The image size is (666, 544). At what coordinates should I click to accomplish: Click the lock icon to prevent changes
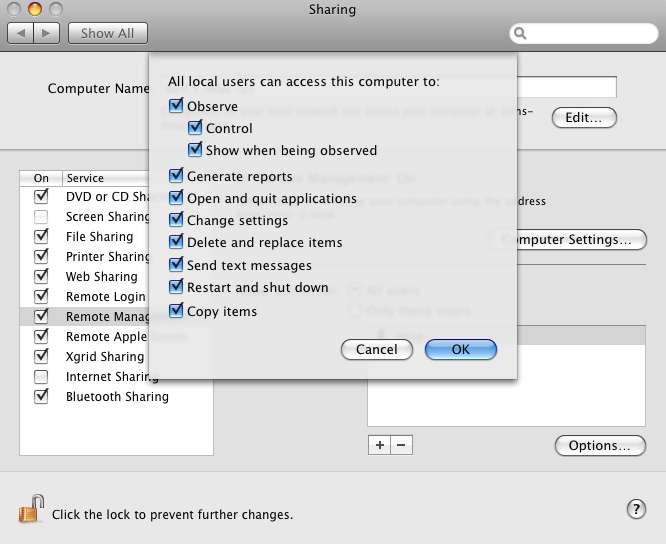coord(31,509)
